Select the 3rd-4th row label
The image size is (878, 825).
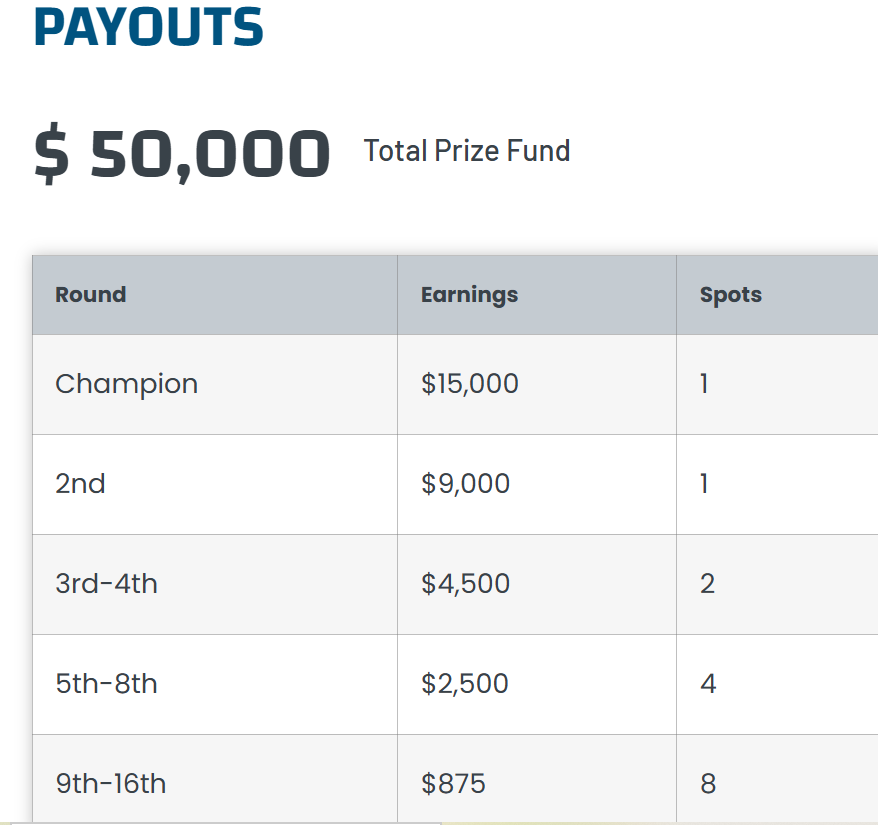[x=107, y=584]
